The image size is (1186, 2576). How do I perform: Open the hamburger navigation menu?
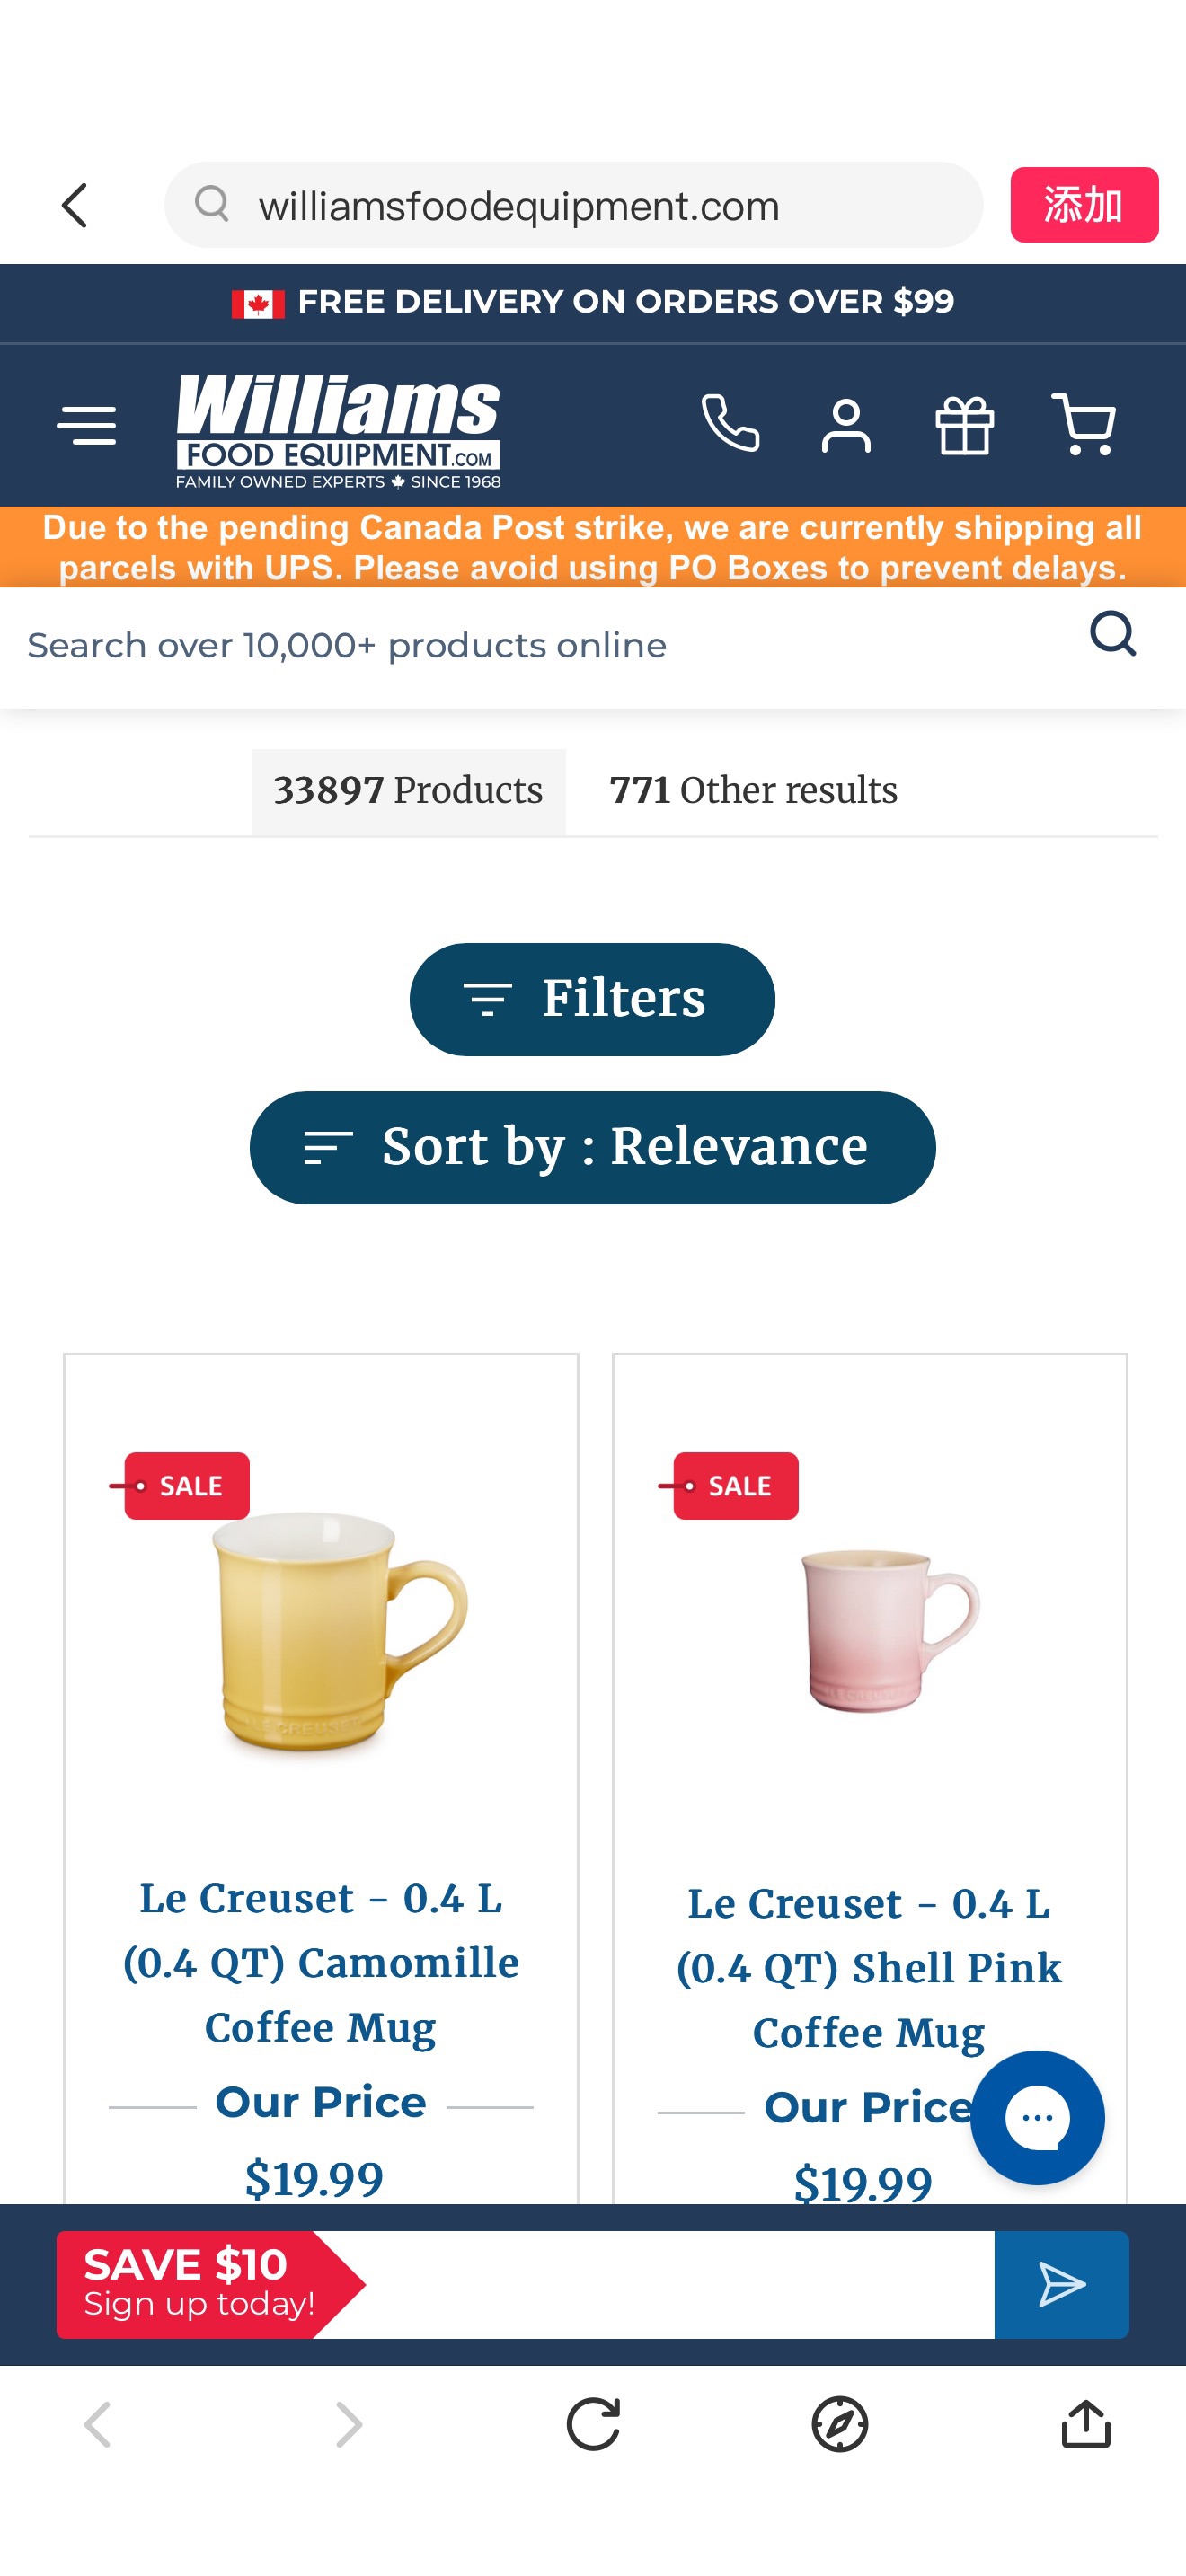pyautogui.click(x=87, y=426)
